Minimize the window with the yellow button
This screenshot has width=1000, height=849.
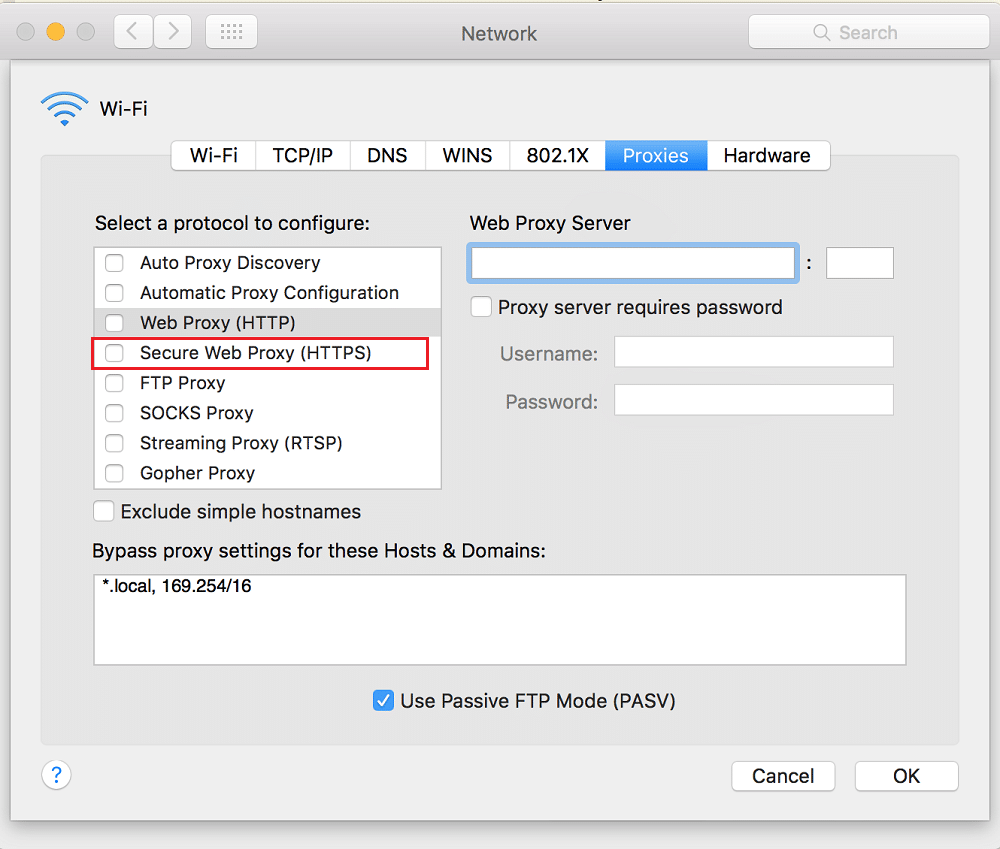[x=55, y=31]
